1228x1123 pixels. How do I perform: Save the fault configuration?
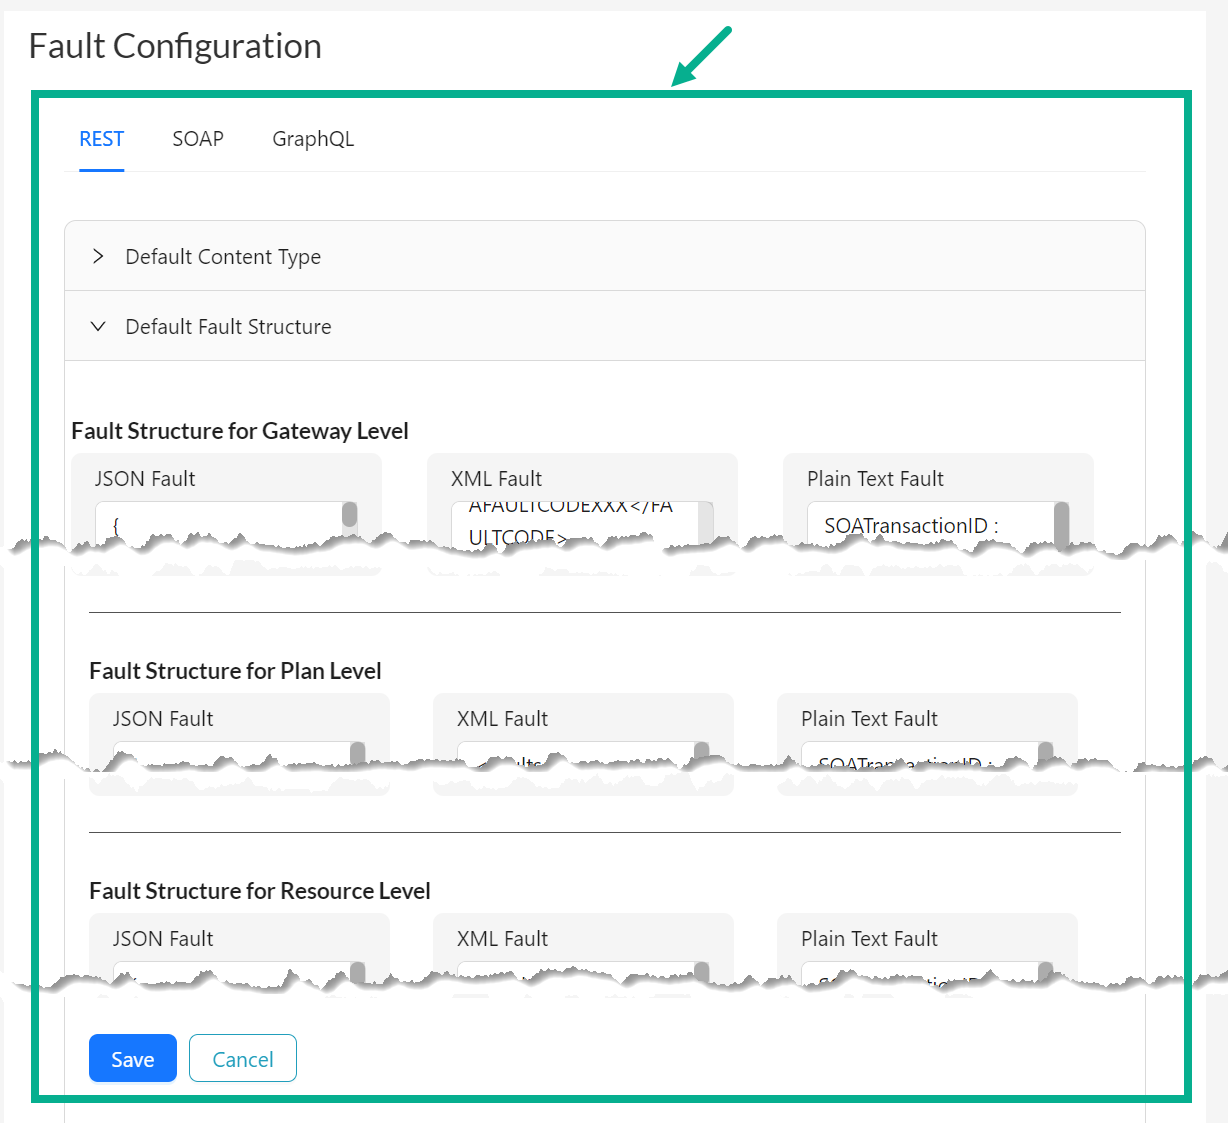pyautogui.click(x=132, y=1058)
